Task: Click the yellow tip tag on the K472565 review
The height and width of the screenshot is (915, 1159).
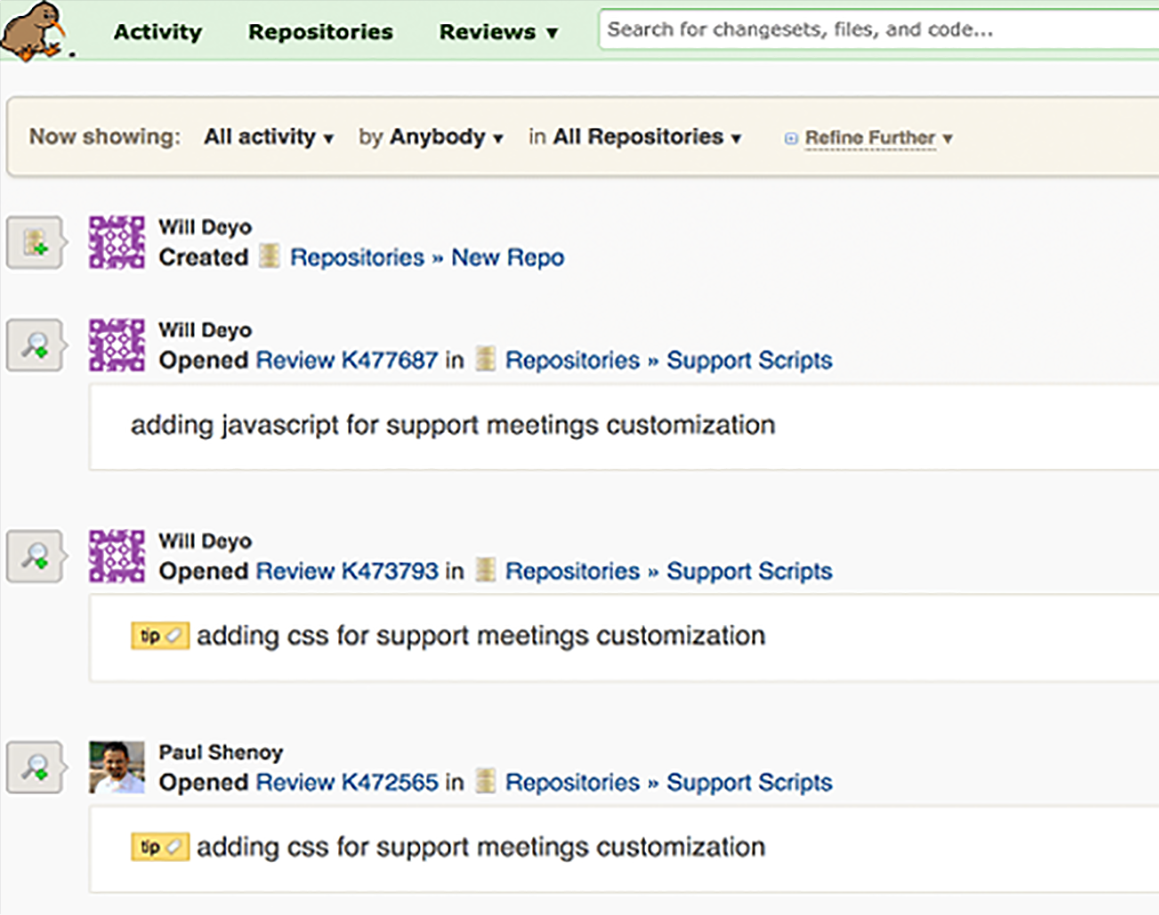Action: coord(160,847)
